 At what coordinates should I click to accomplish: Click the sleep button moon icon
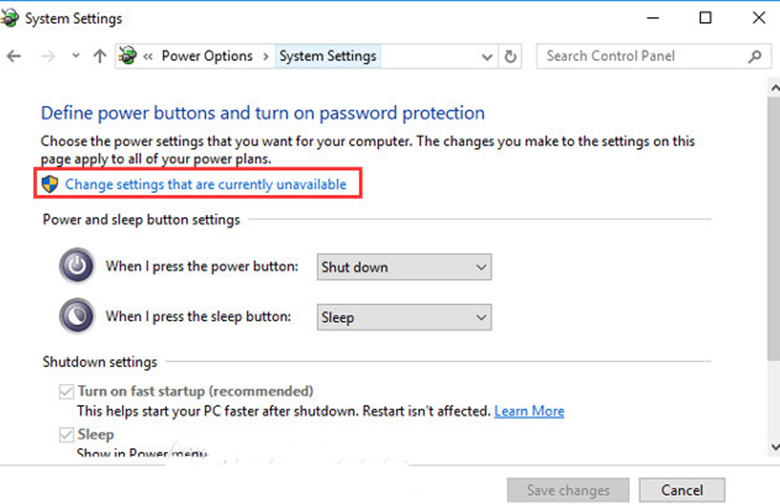[x=77, y=317]
